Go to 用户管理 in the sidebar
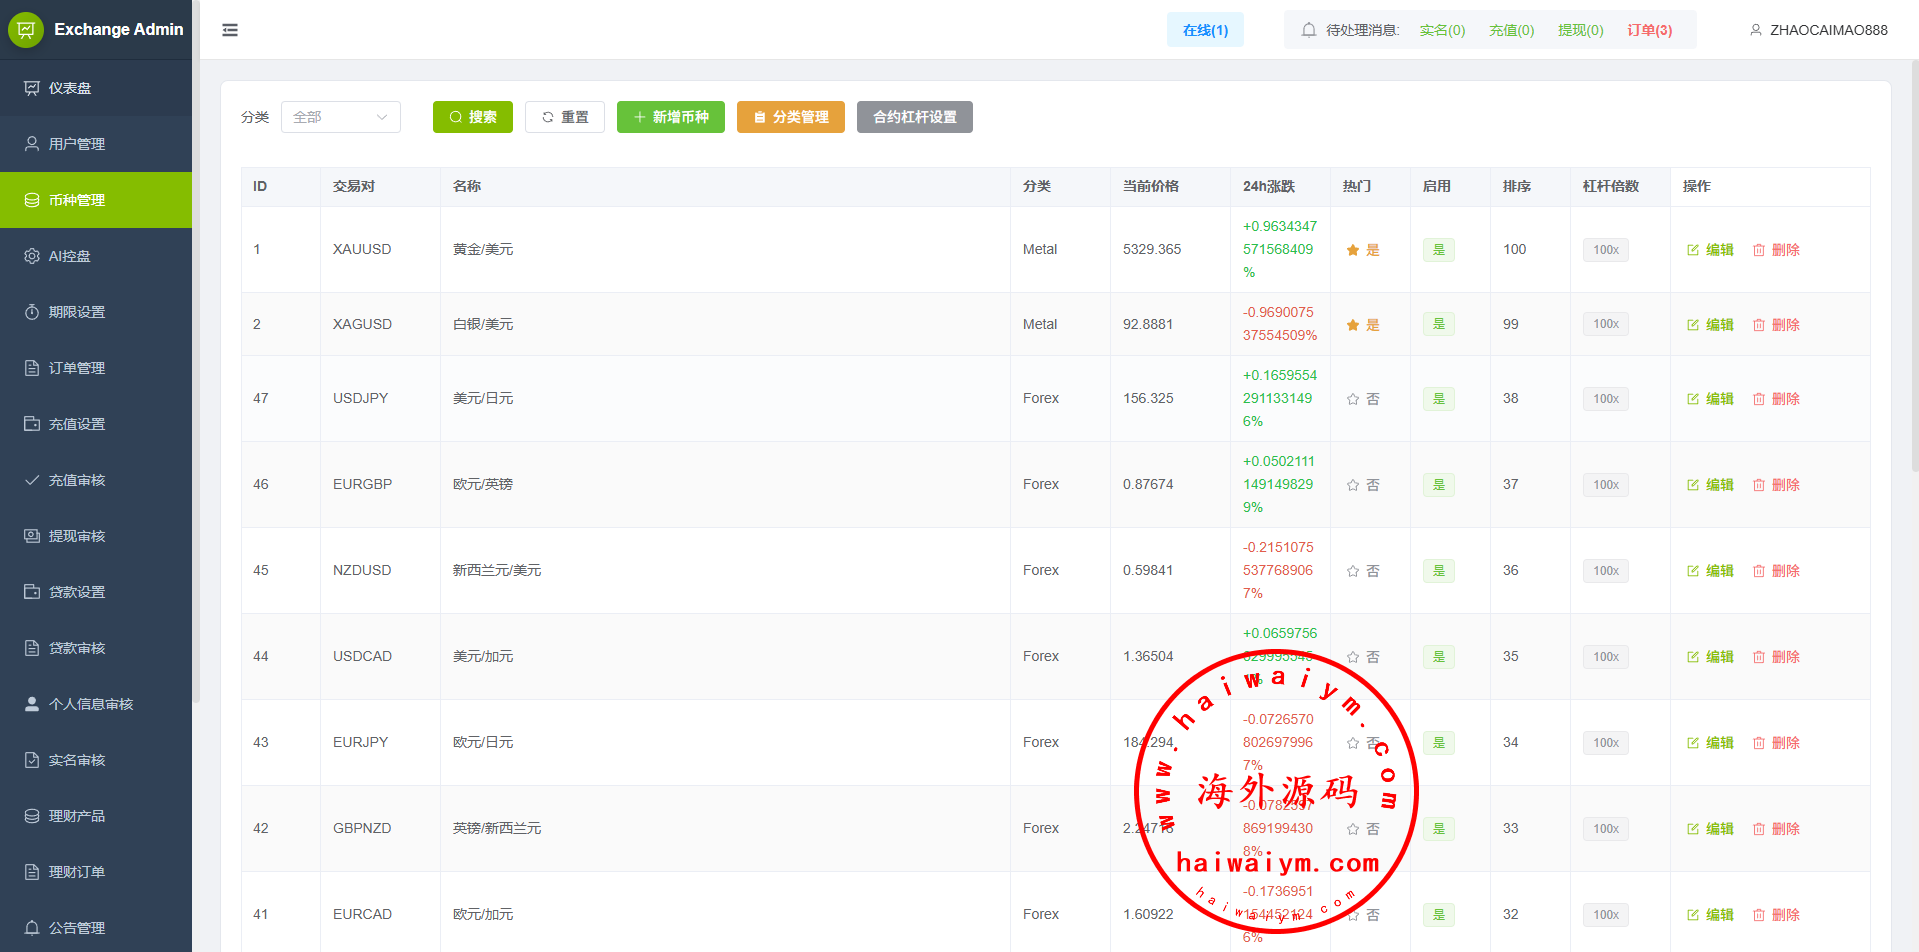This screenshot has height=952, width=1919. [77, 144]
